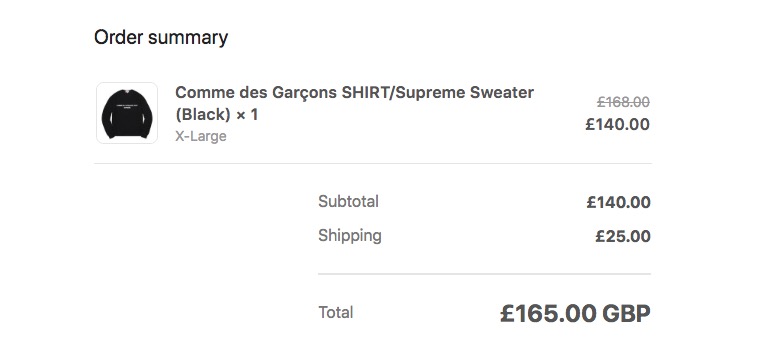765x363 pixels.
Task: Click the £140.00 item price beside the product
Action: [618, 124]
